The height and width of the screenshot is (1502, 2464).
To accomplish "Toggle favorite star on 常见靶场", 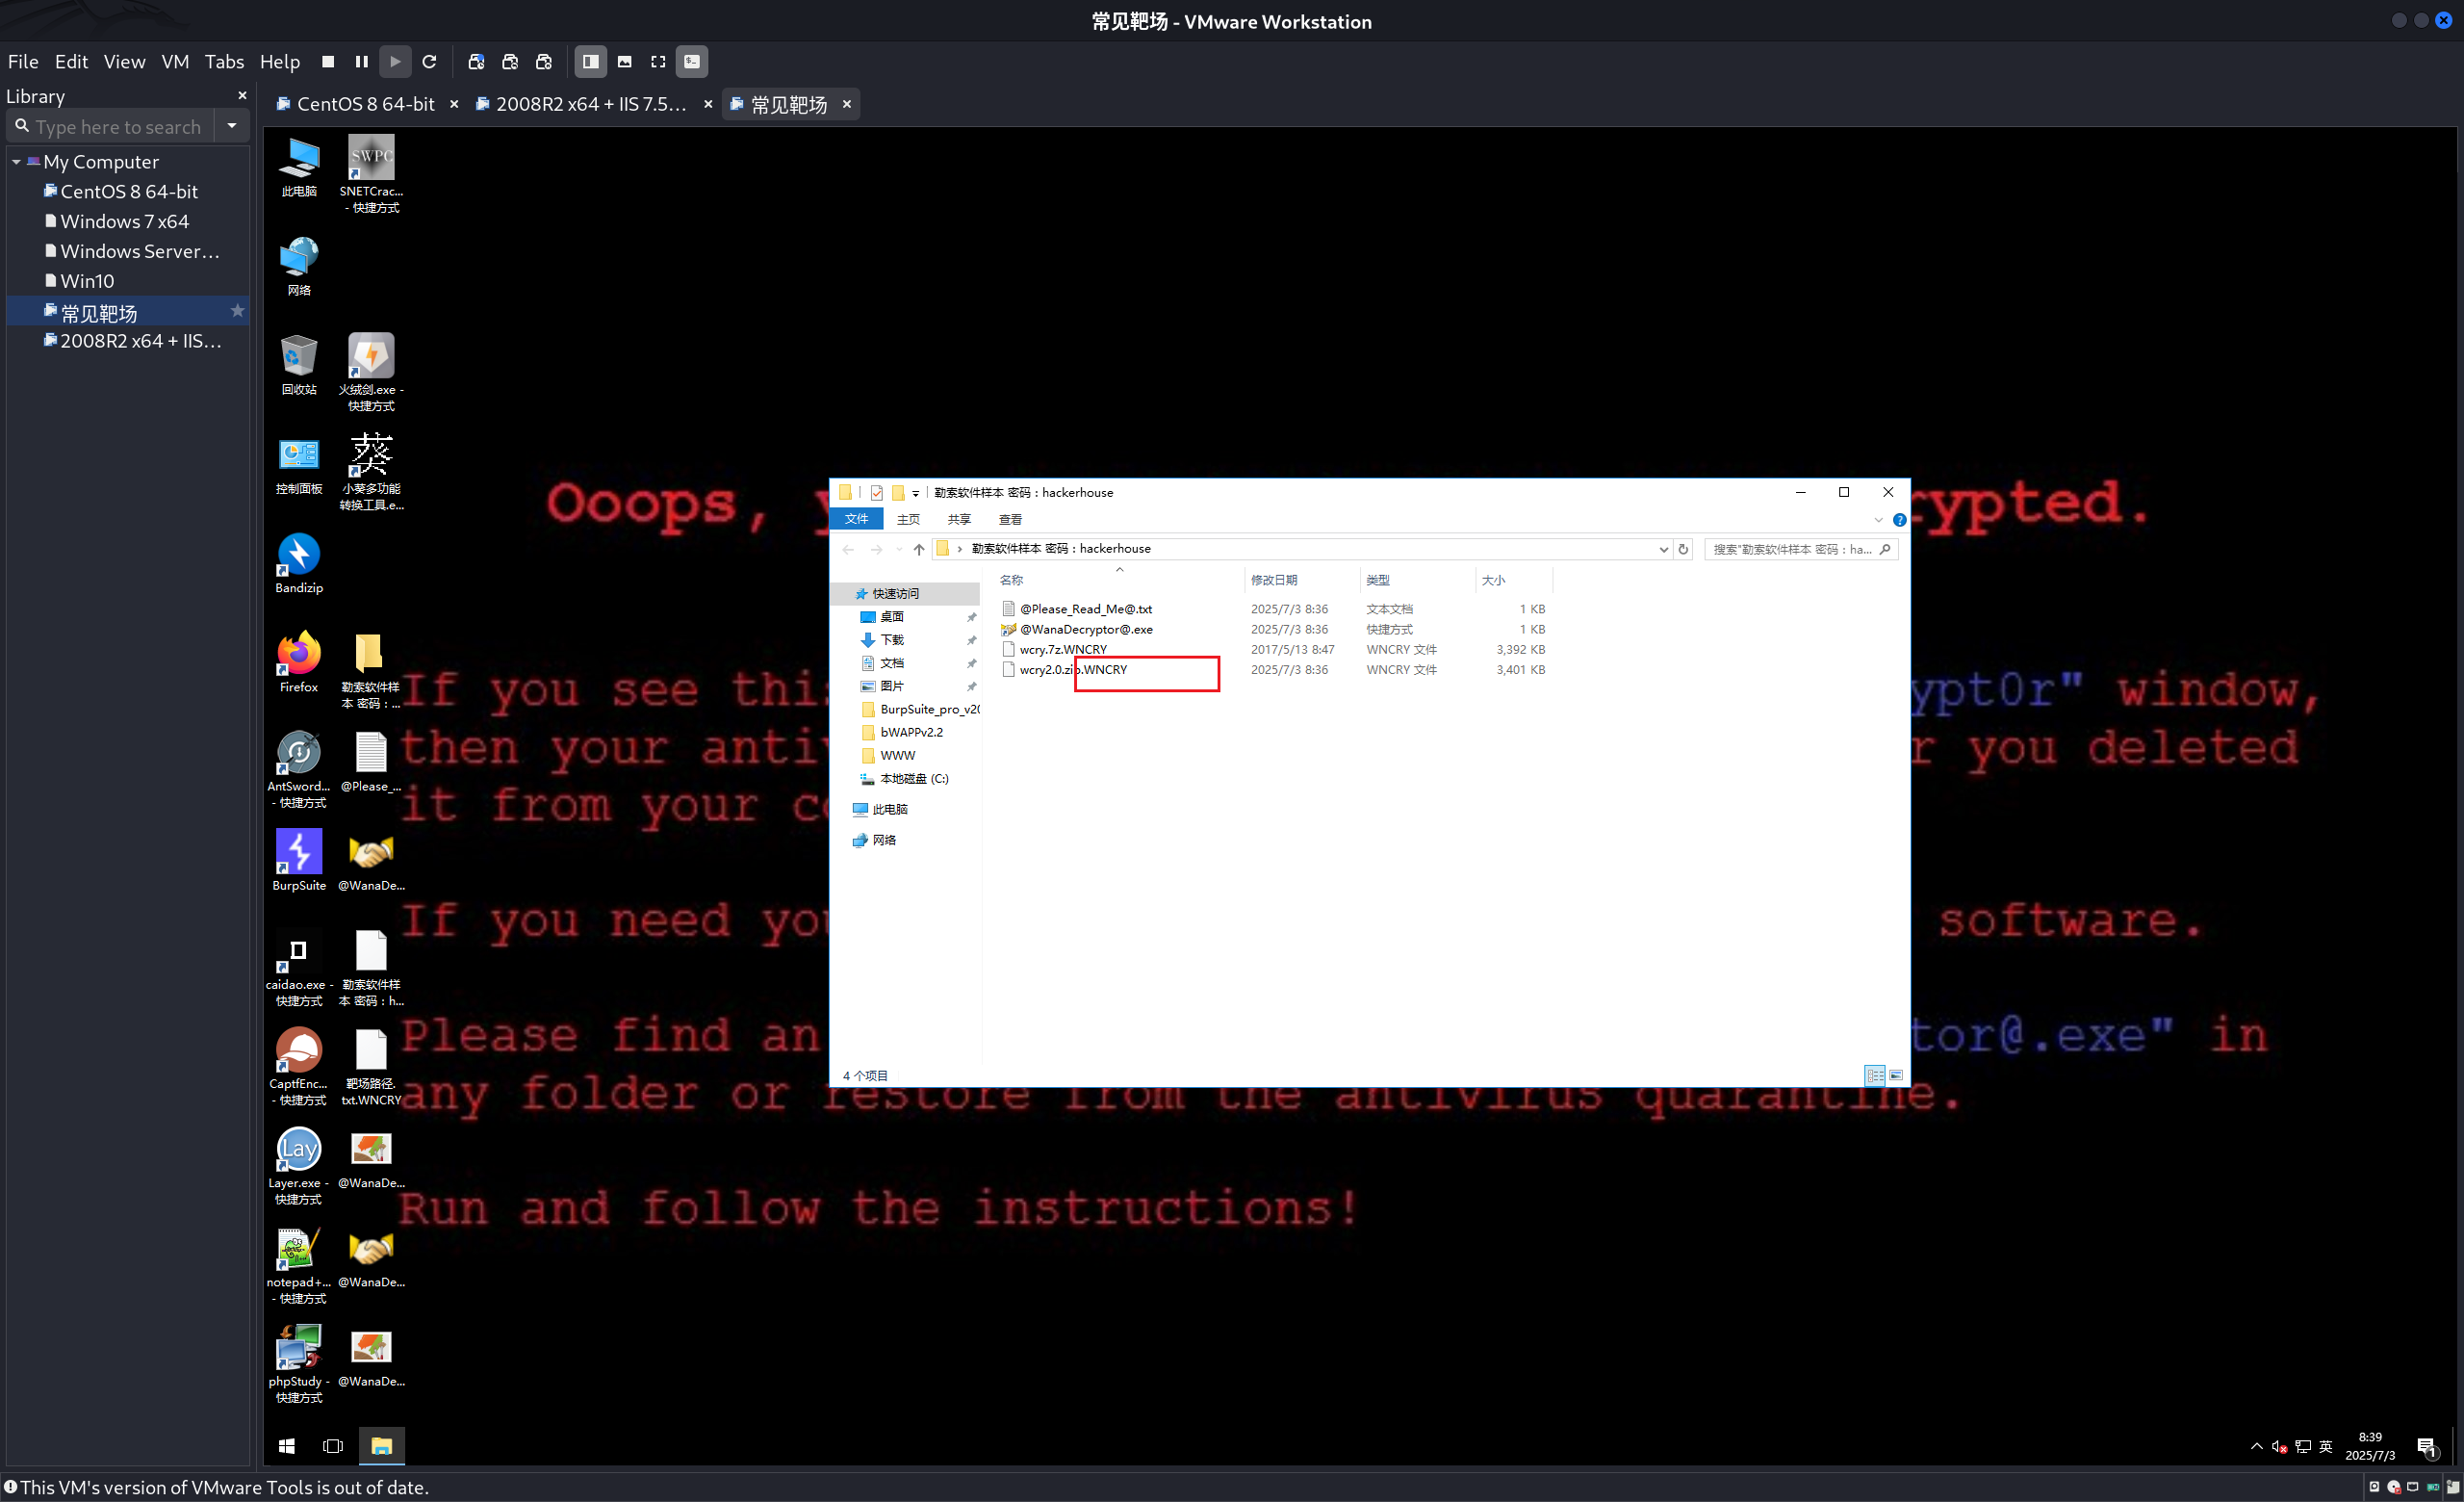I will coord(237,311).
